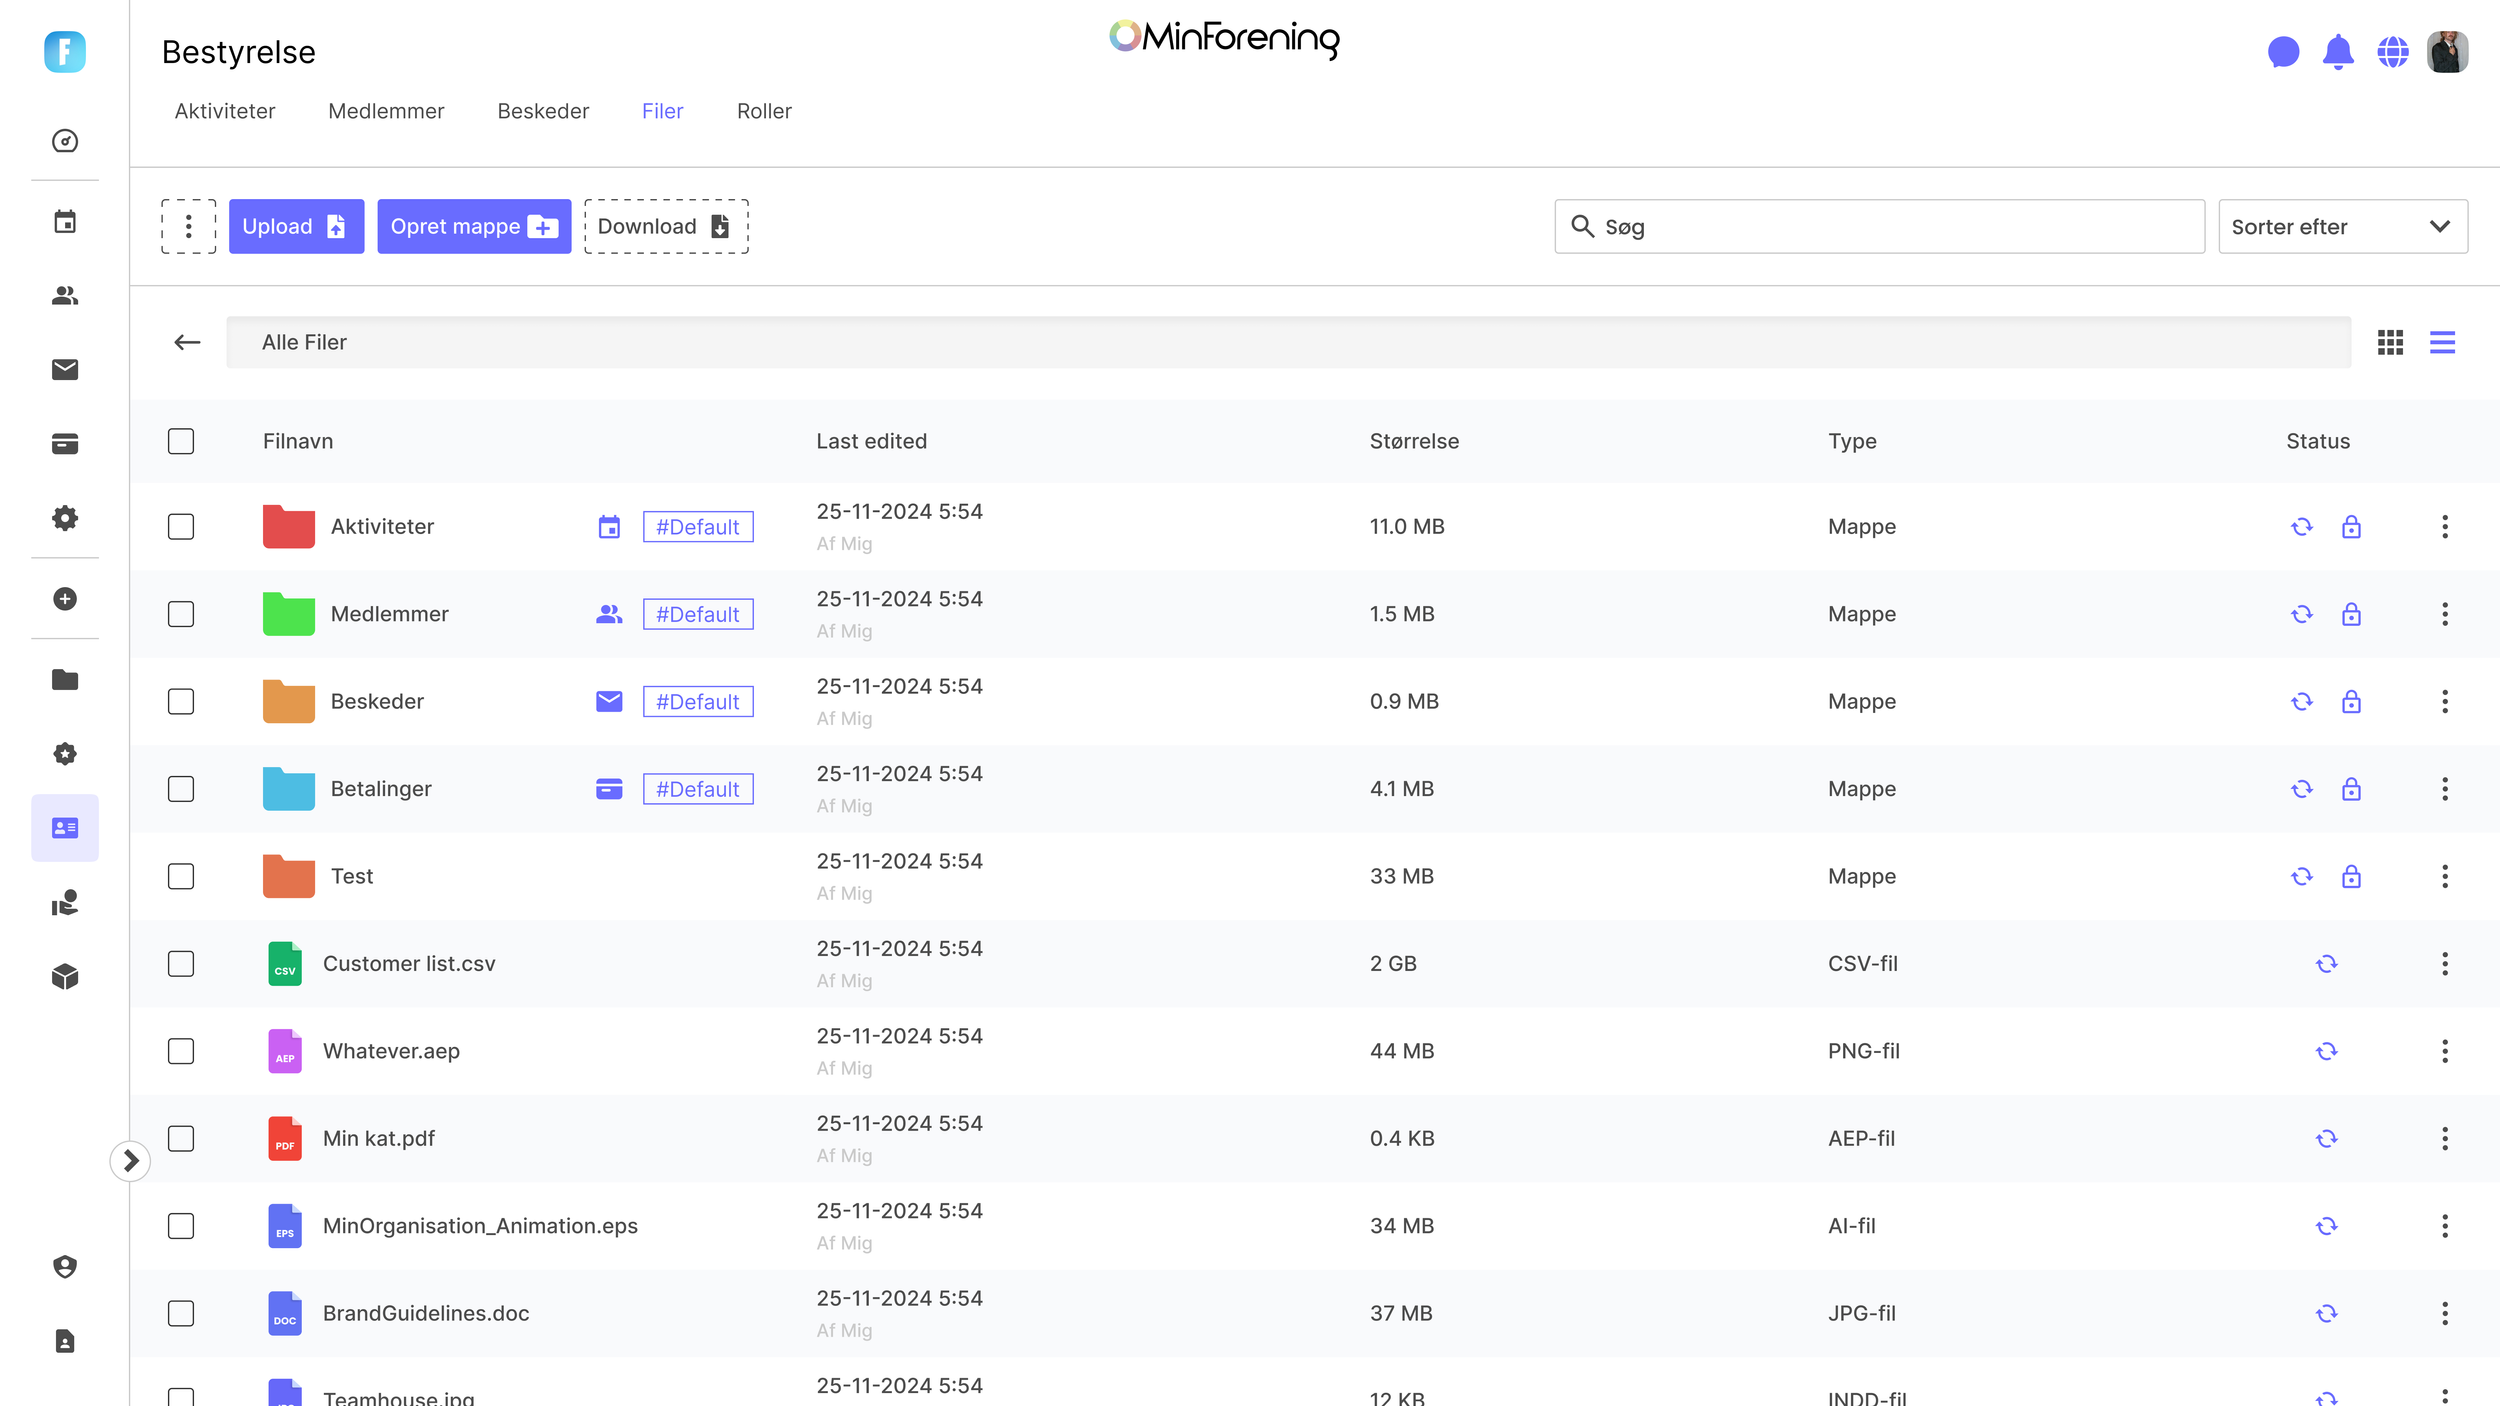Screen dimensions: 2500x1406
Task: Tick the checkbox for Medlemmer folder
Action: coord(181,614)
